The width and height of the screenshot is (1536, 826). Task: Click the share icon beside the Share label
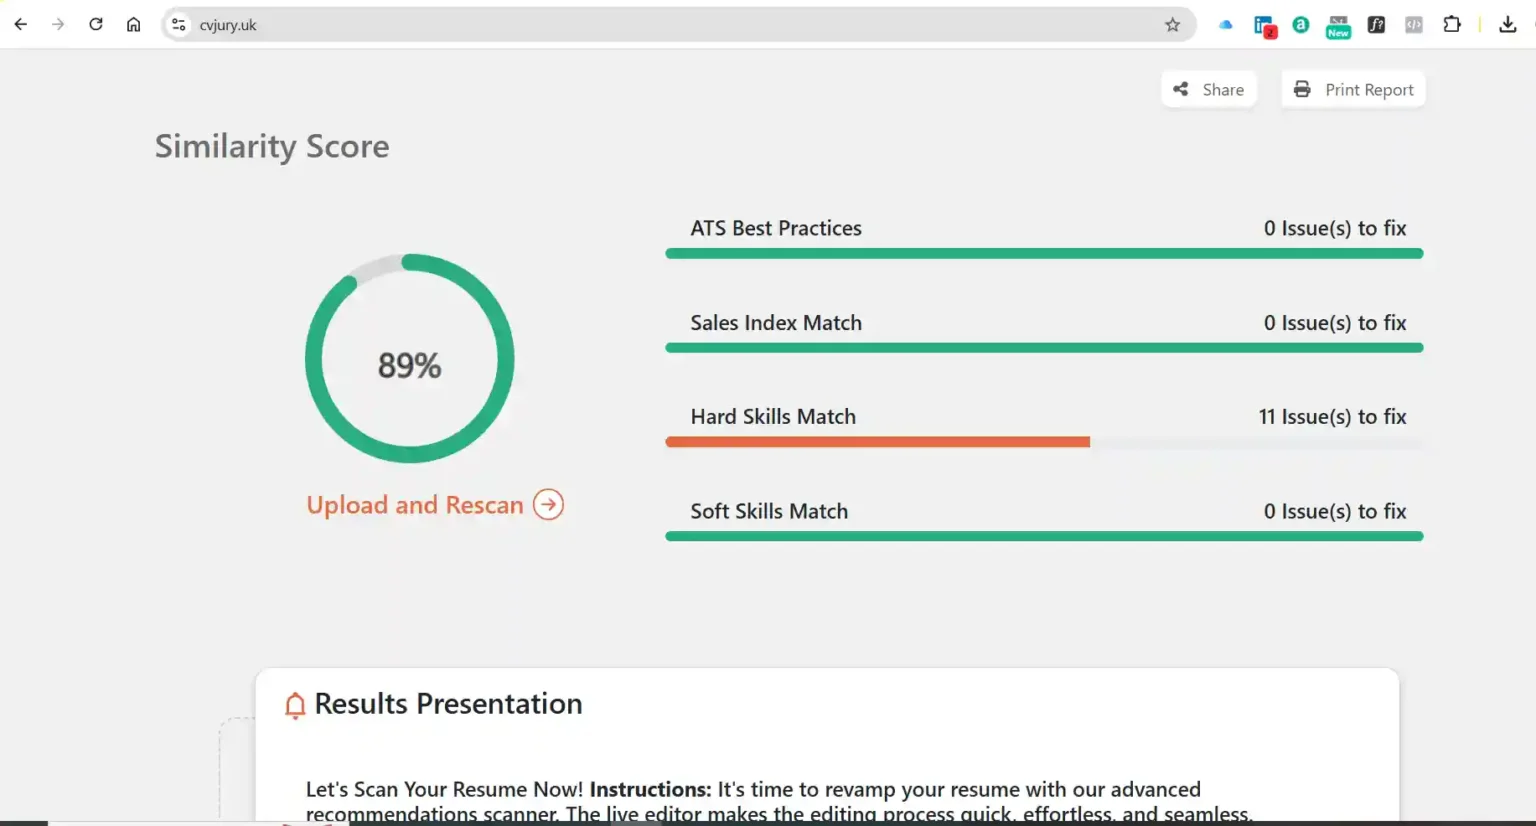[1181, 89]
